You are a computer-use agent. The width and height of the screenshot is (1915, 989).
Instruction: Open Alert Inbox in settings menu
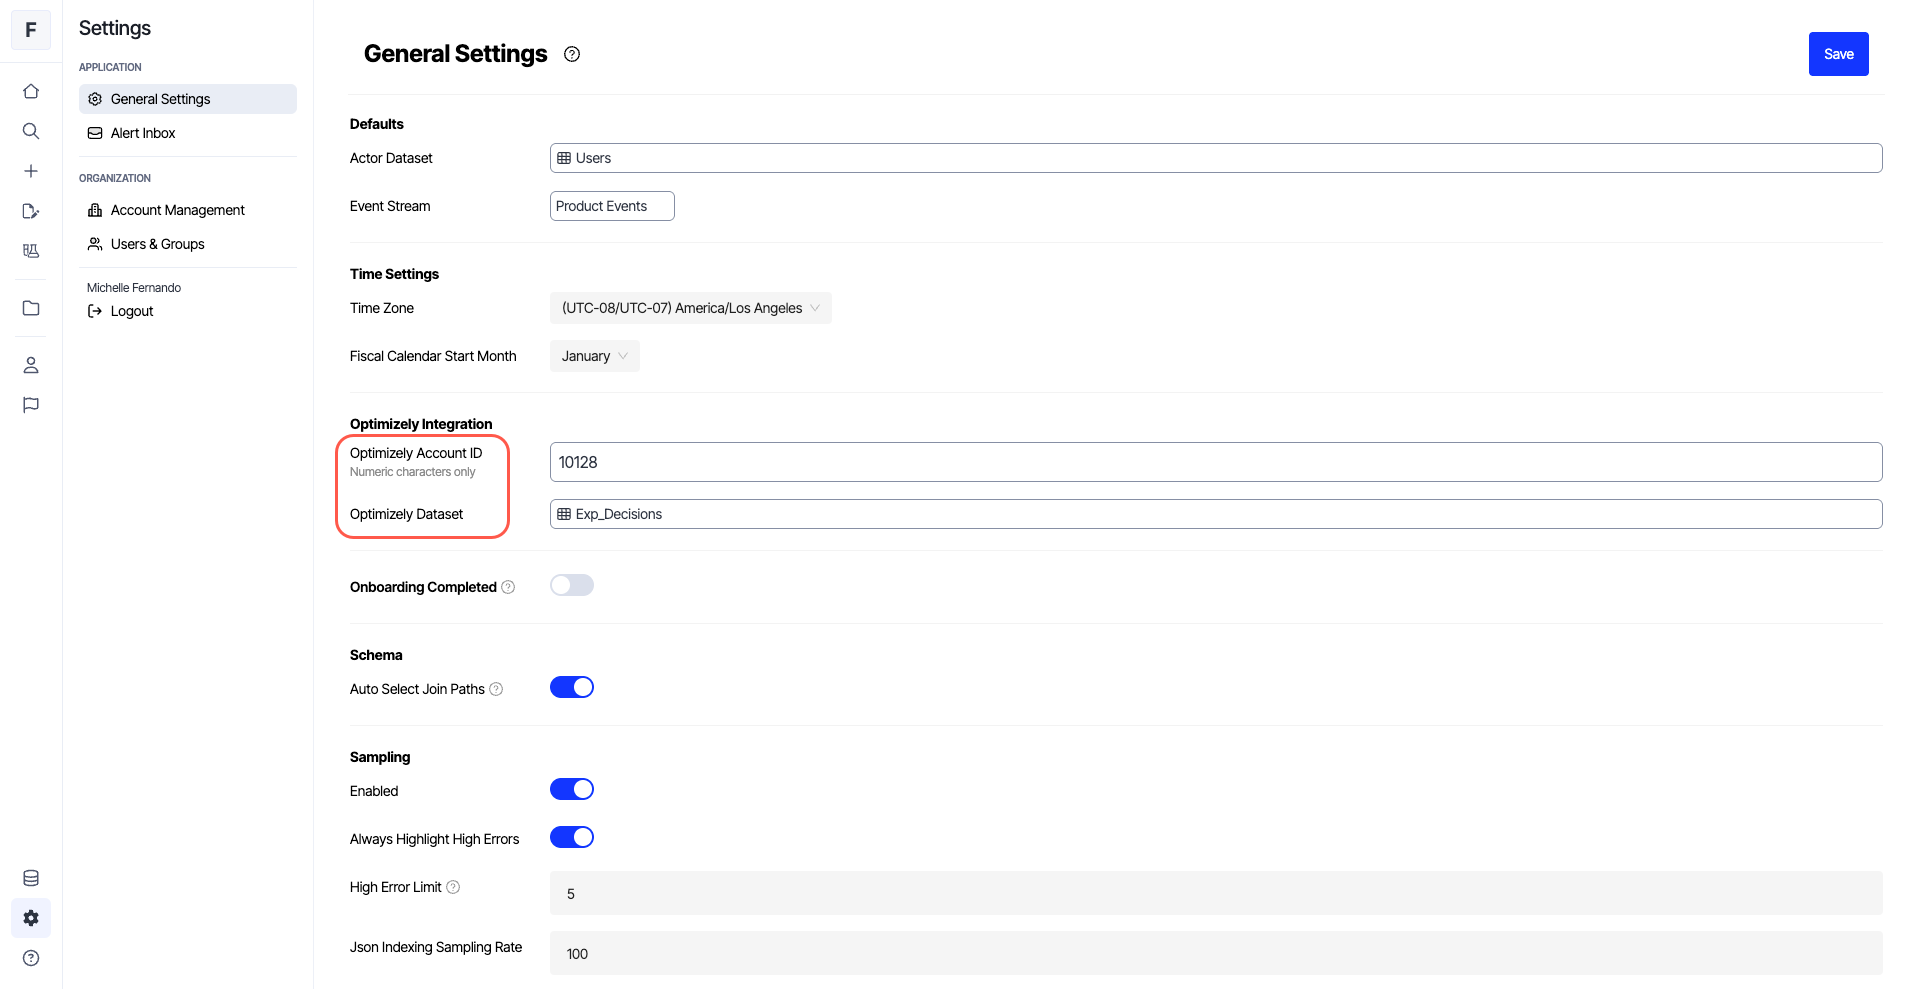[143, 133]
